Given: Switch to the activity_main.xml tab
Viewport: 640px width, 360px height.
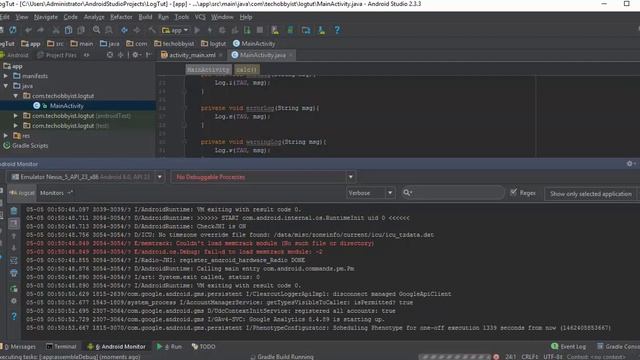Looking at the screenshot, I should point(192,55).
